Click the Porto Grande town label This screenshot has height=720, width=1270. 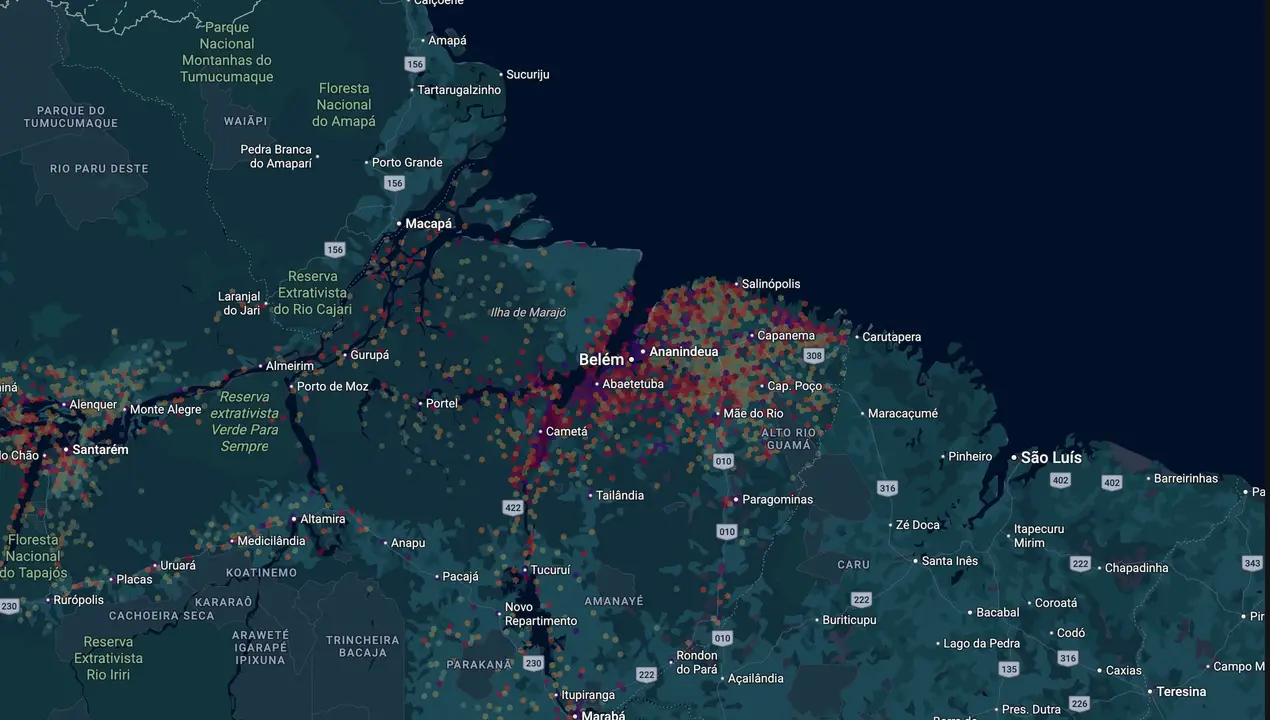(407, 163)
